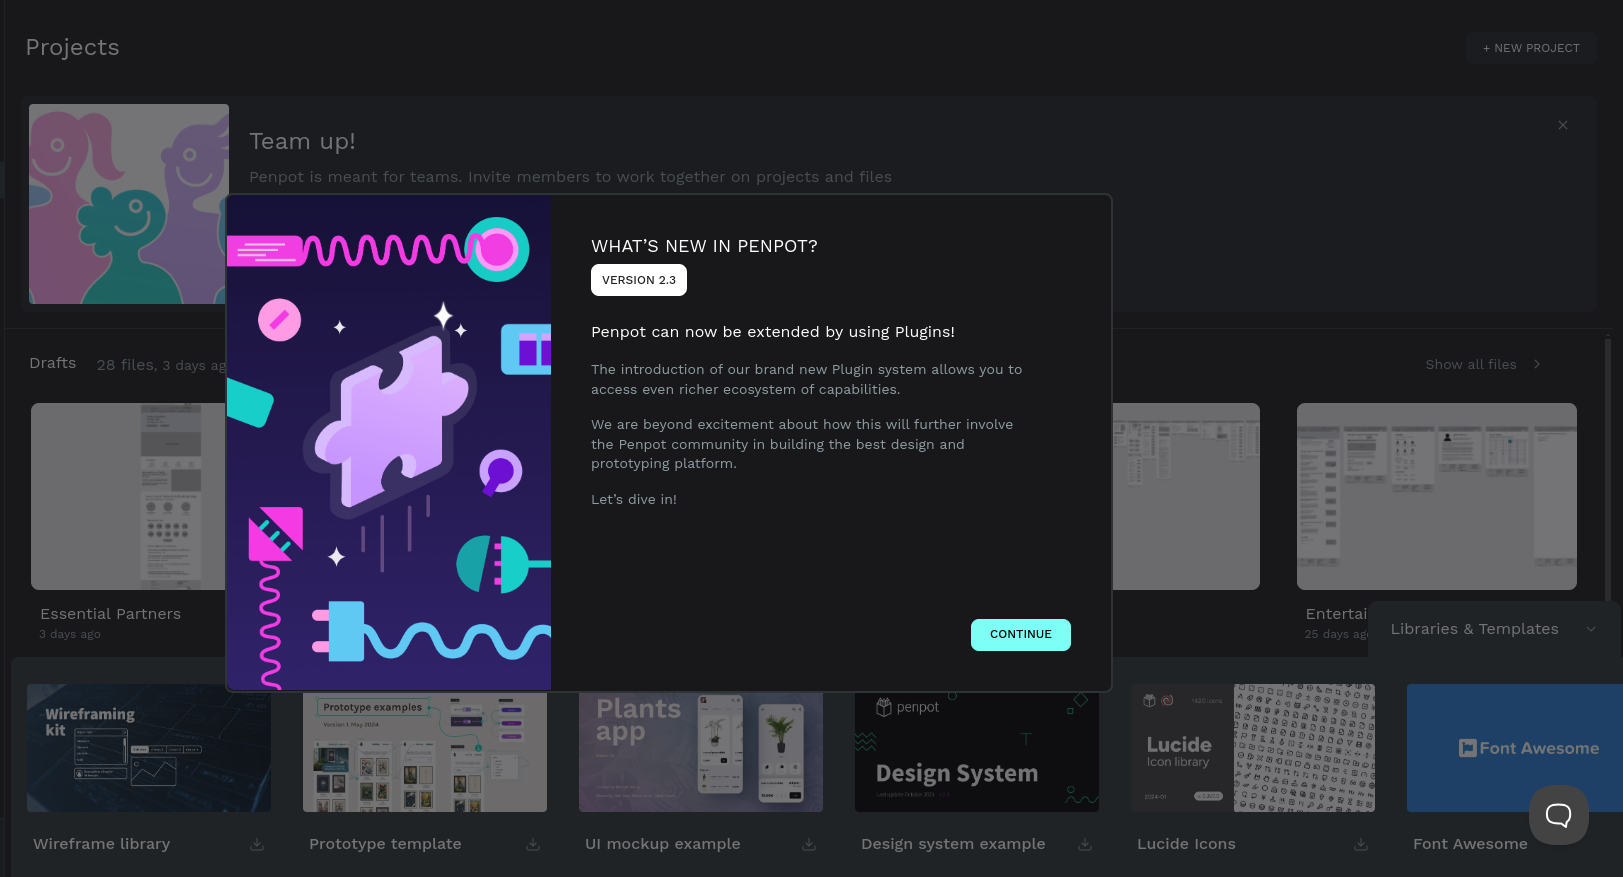Open Show all files link

1471,364
